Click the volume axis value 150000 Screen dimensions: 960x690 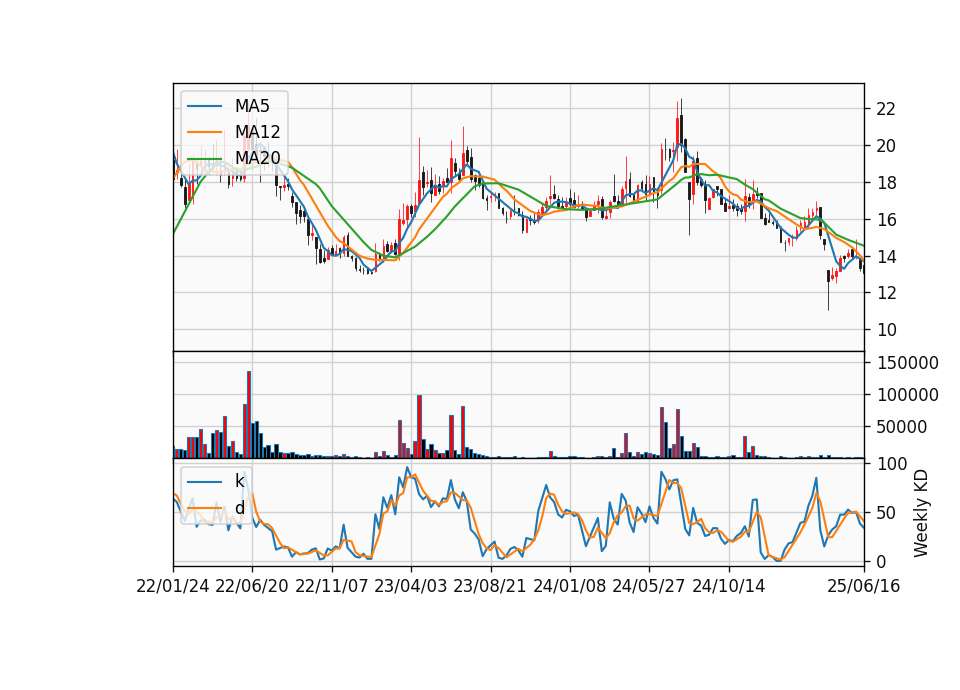pyautogui.click(x=907, y=363)
